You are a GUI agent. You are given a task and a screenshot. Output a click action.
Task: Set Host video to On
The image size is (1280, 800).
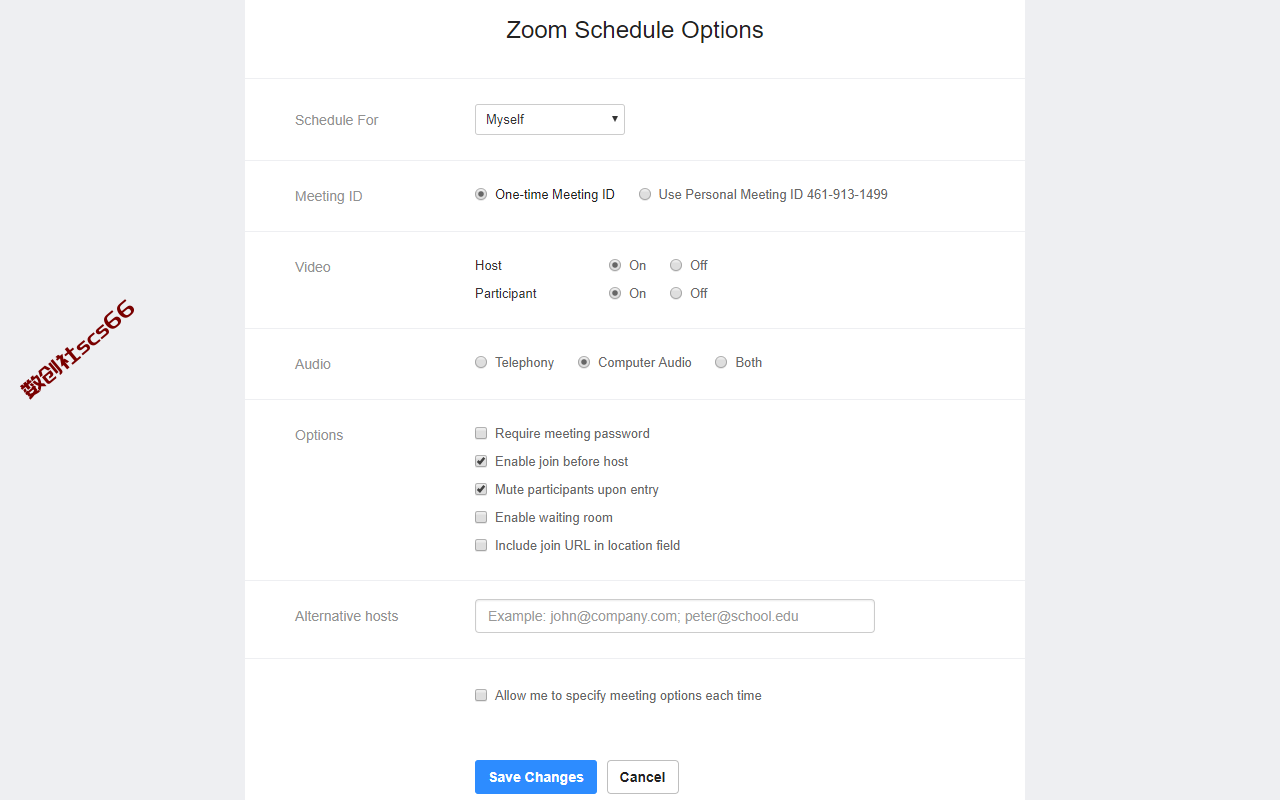click(x=615, y=266)
